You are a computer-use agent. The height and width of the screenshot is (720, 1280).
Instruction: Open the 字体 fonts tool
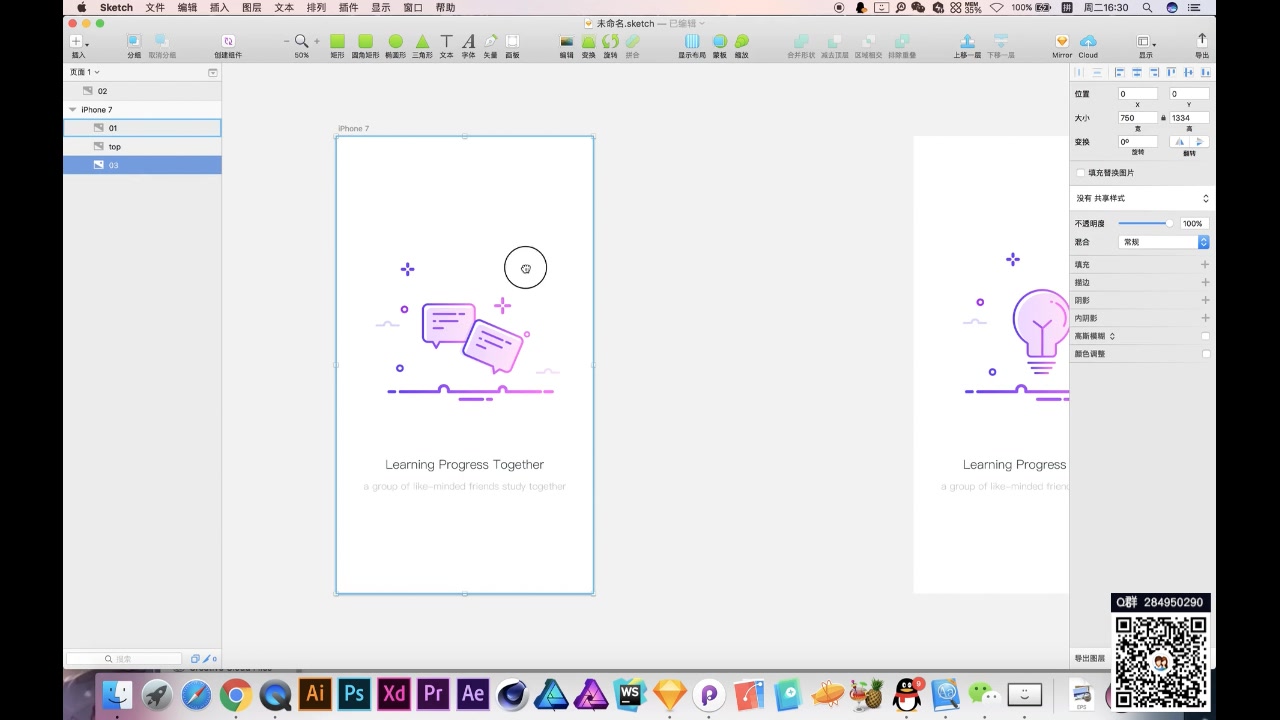468,42
